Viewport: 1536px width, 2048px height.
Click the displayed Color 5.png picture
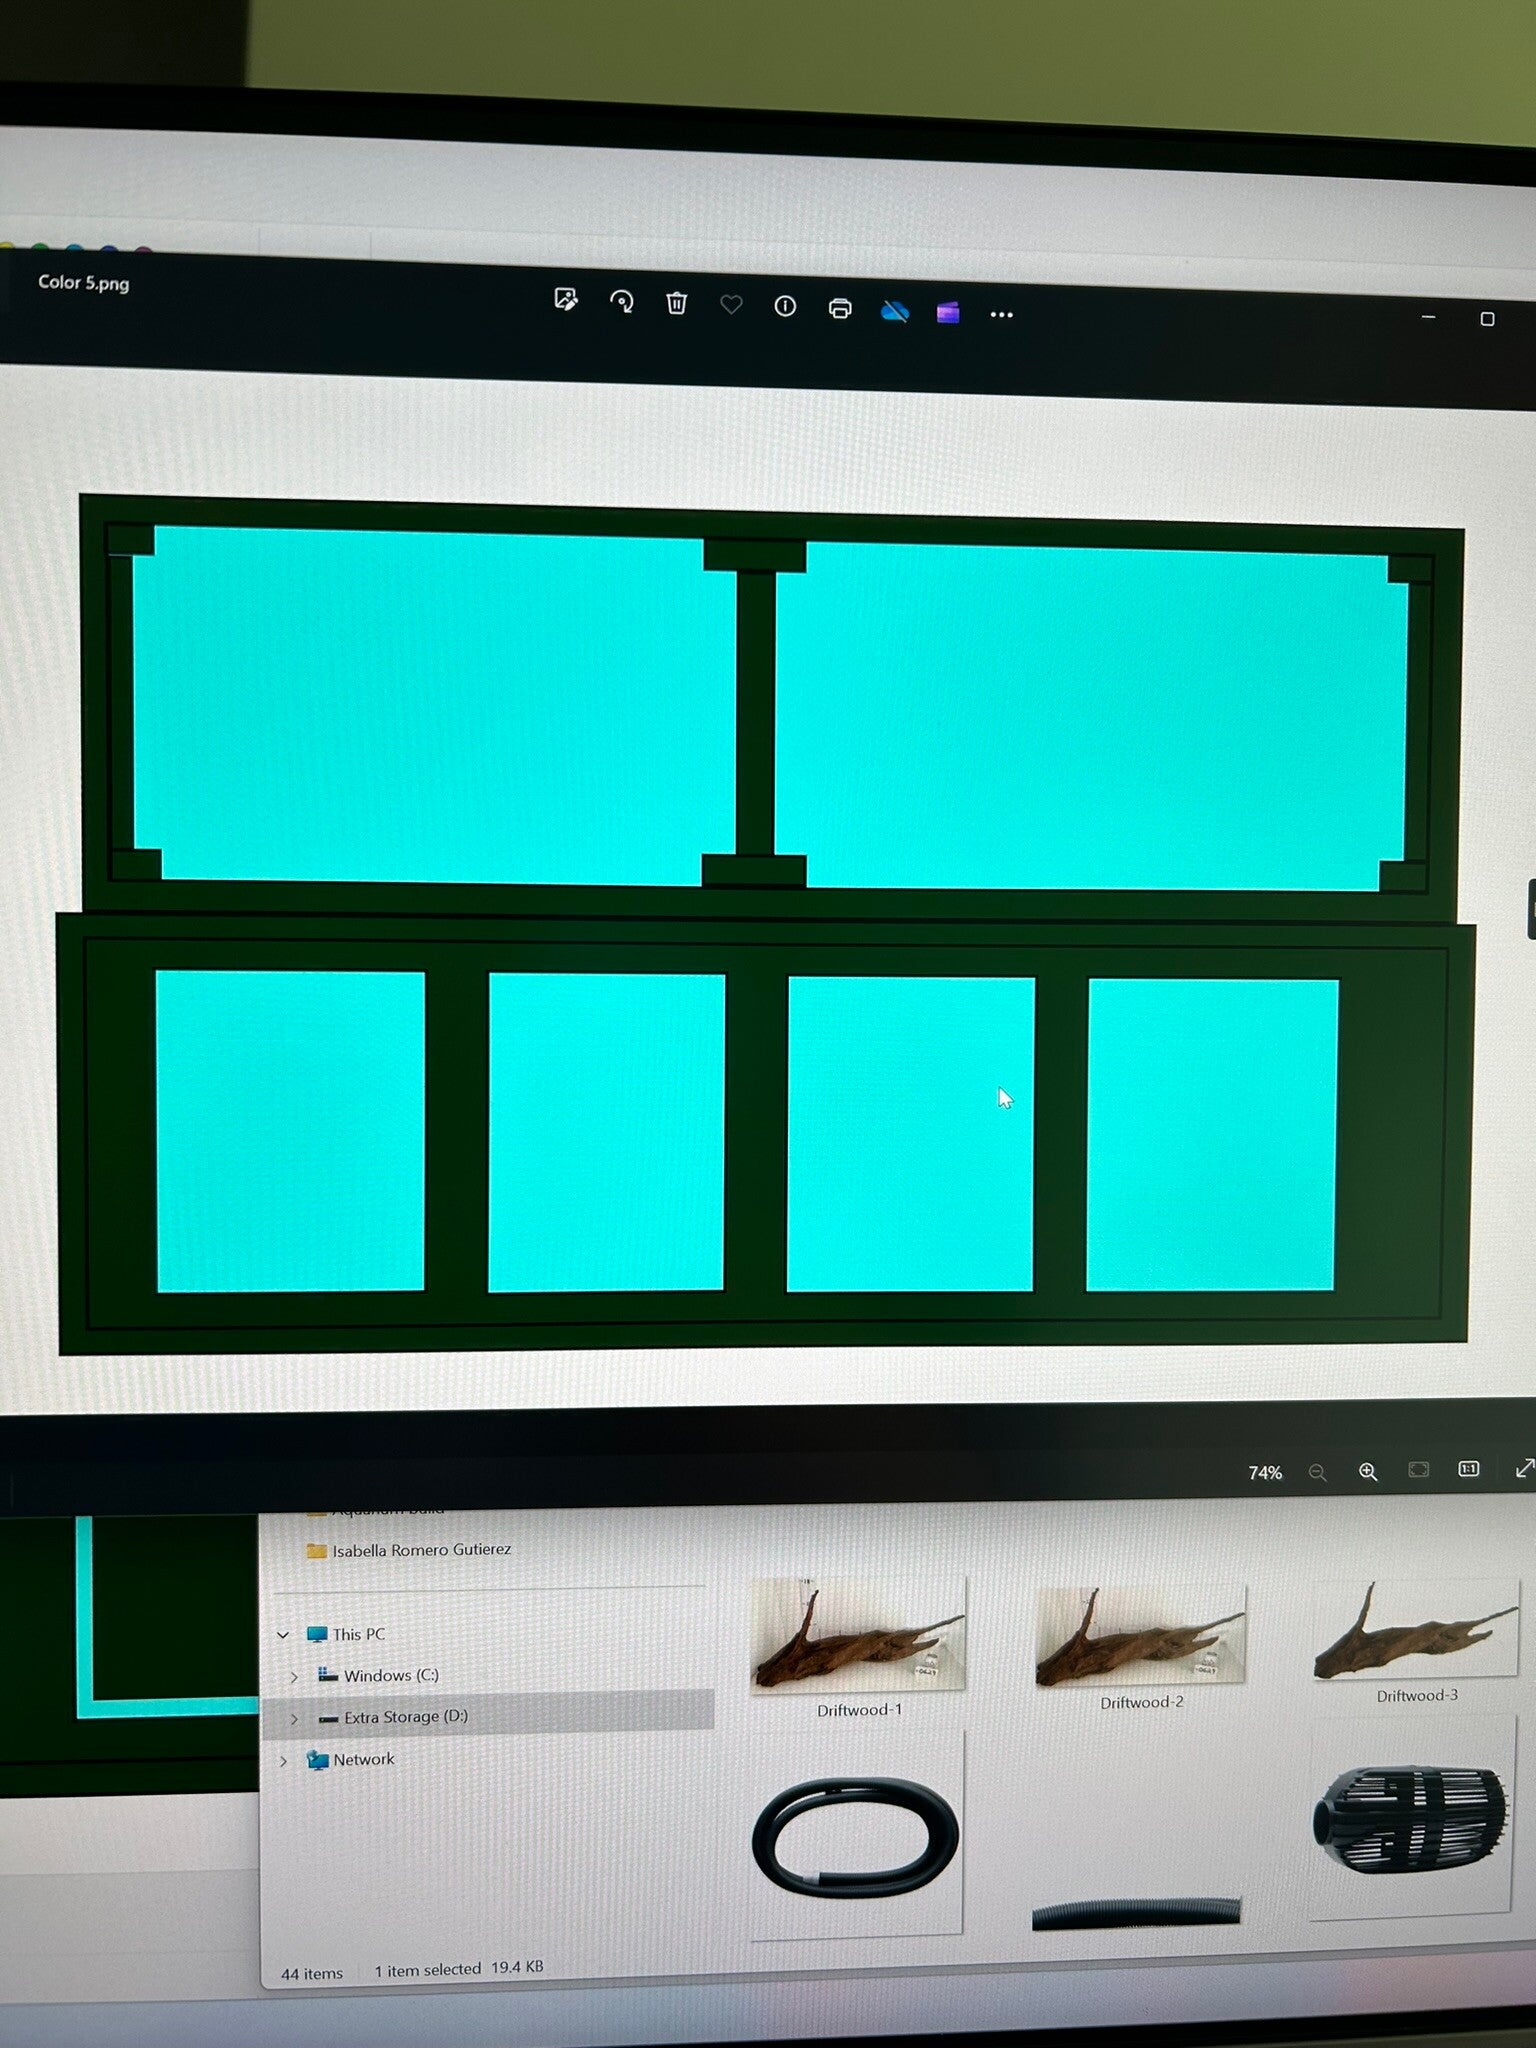[x=765, y=923]
